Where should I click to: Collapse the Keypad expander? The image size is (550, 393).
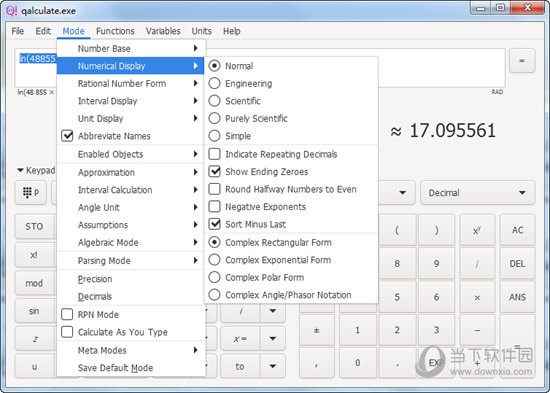click(36, 171)
